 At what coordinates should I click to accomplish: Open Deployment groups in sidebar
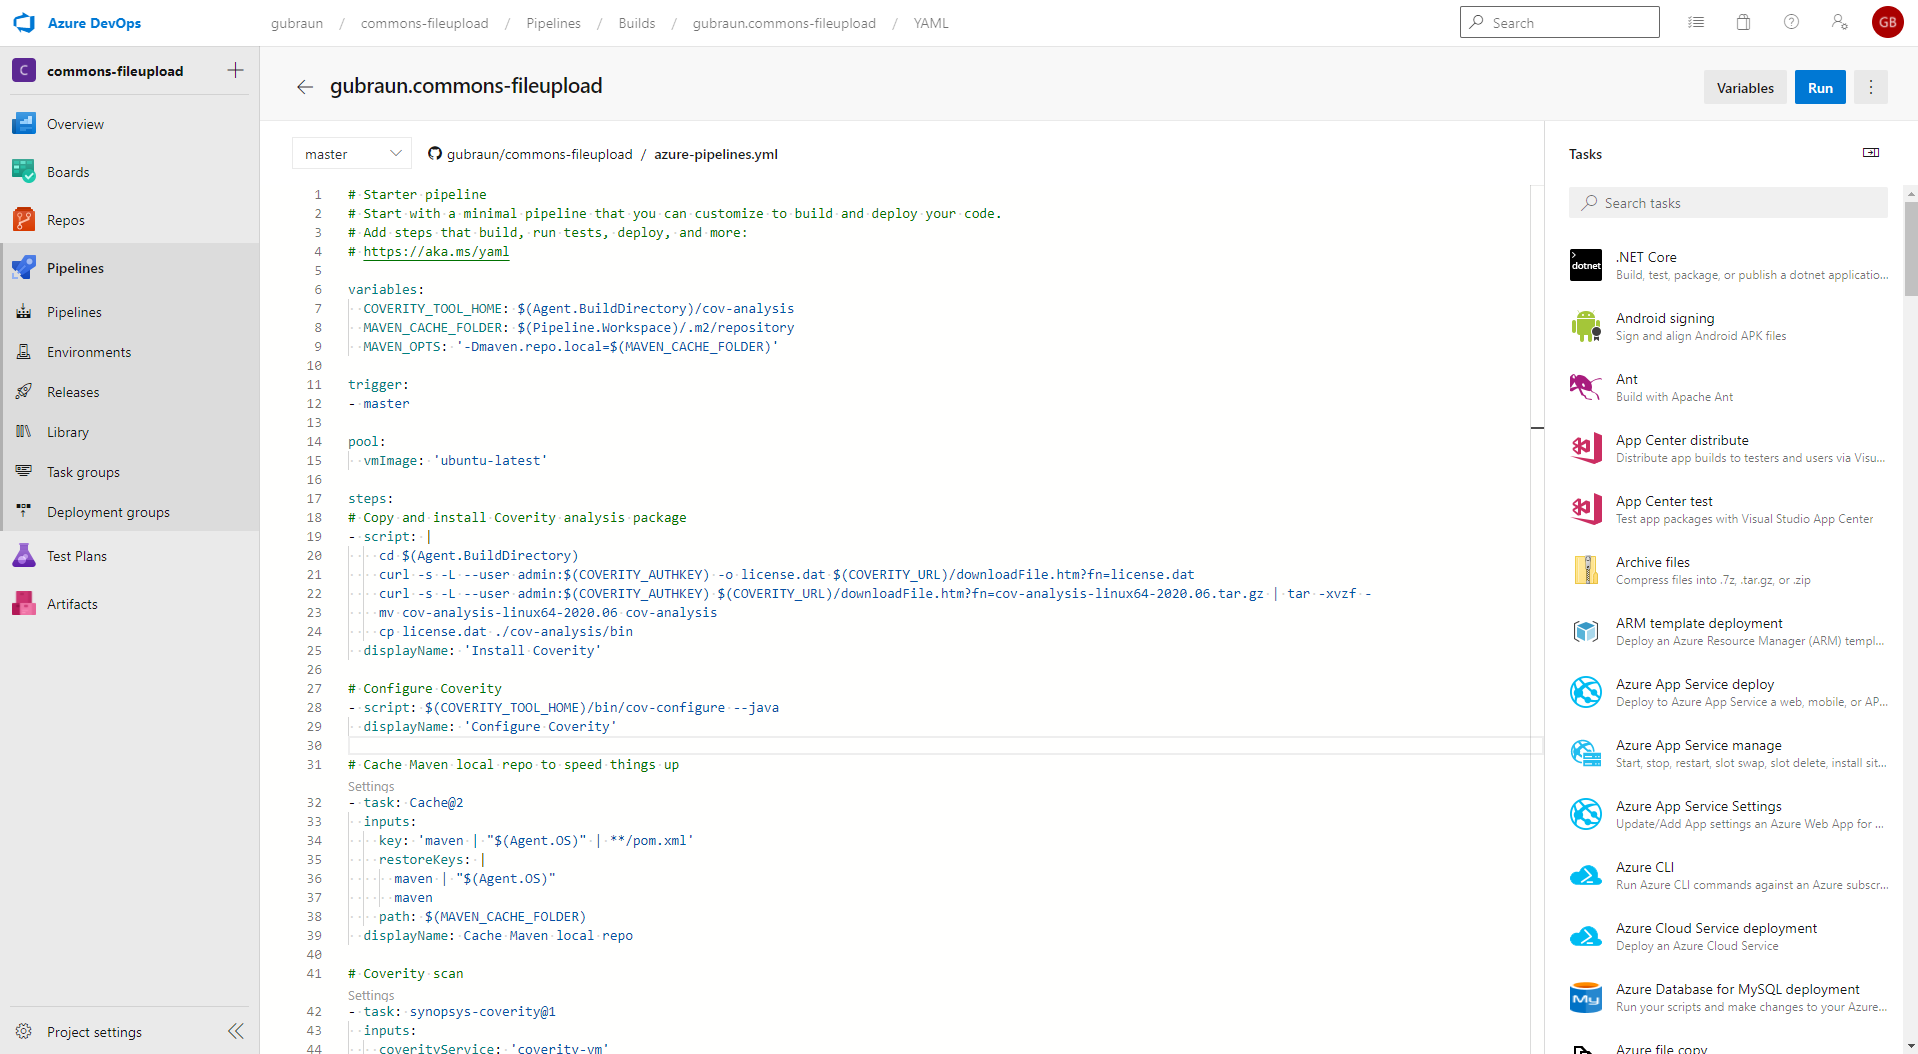[x=130, y=512]
